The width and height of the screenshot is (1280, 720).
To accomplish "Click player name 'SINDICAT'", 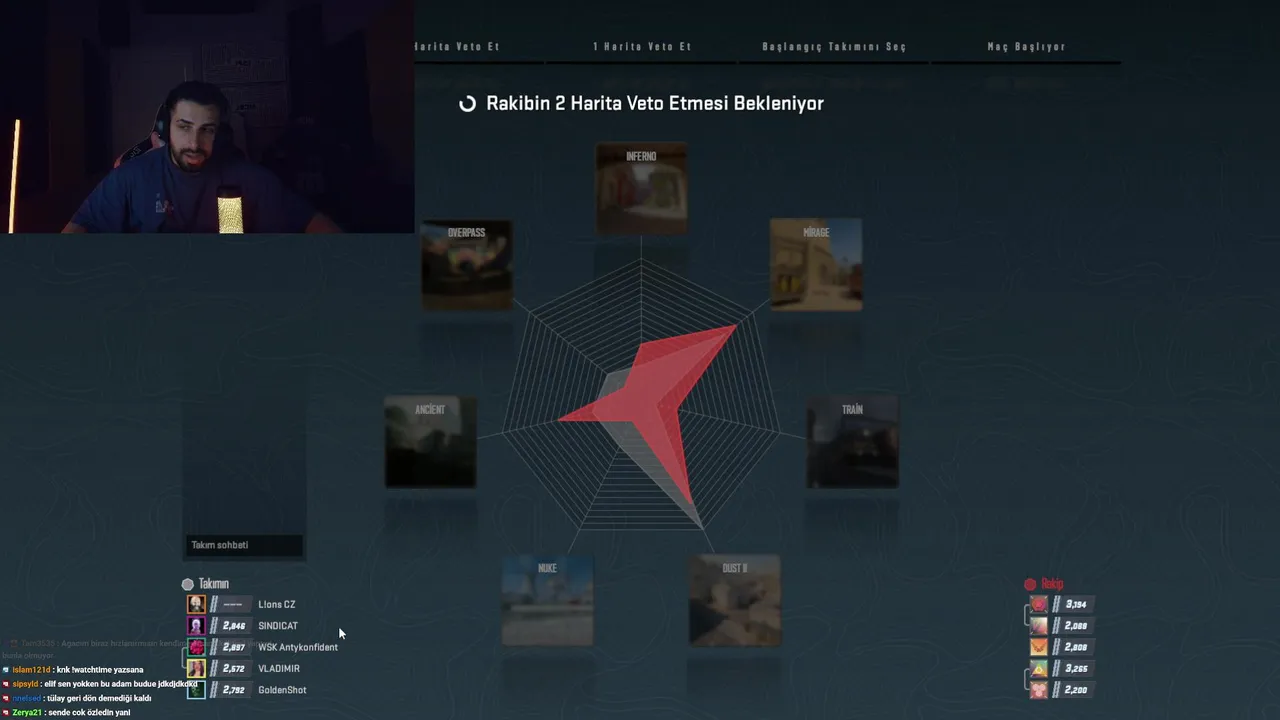I will coord(278,626).
